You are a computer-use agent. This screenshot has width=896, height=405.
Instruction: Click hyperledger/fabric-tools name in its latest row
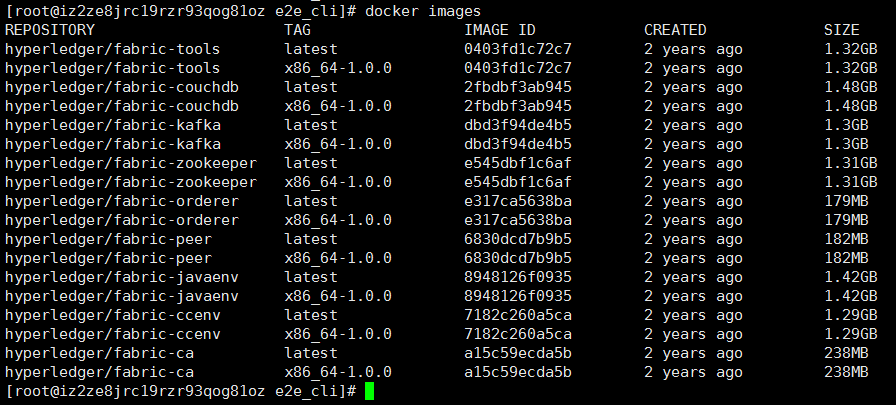[x=112, y=49]
